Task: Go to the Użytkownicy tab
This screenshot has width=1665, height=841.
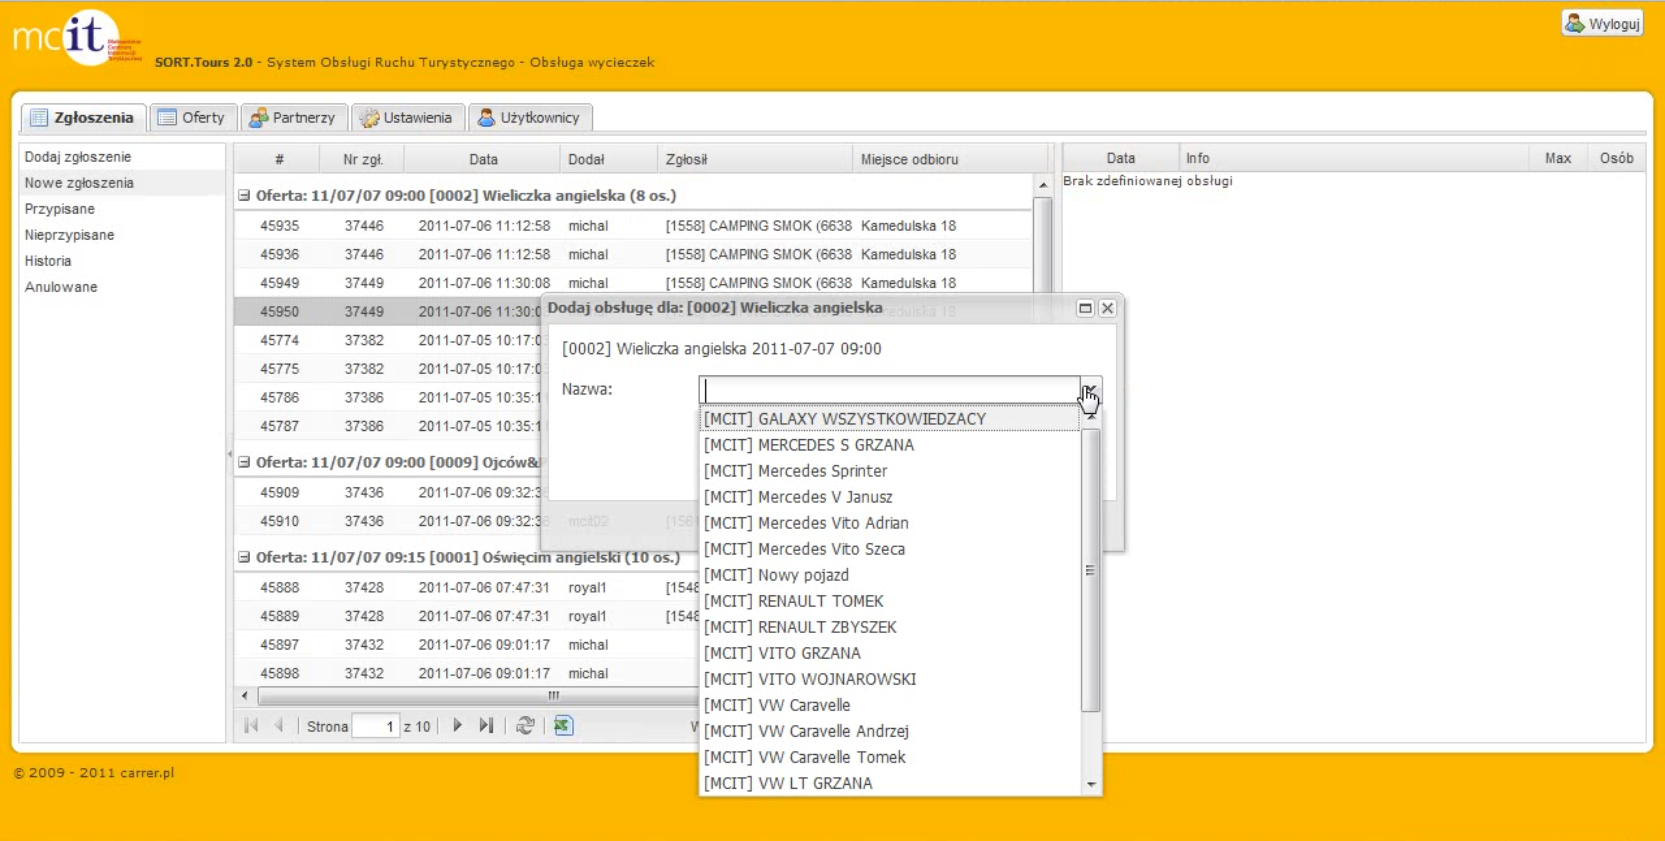Action: click(x=529, y=117)
